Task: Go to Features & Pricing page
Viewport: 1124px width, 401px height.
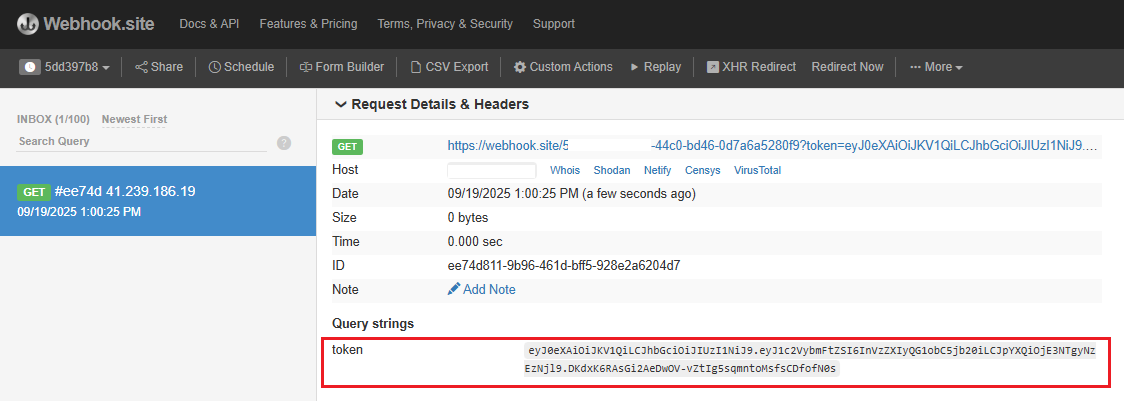Action: (309, 23)
